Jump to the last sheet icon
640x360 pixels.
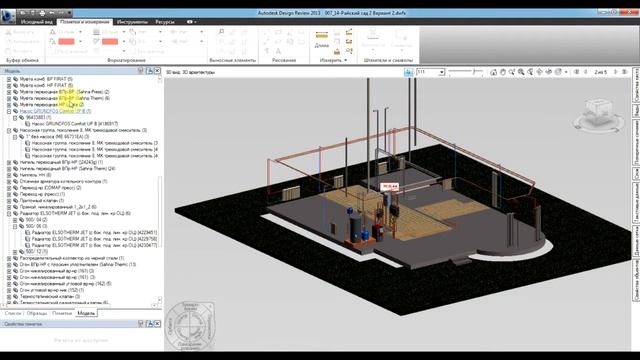point(624,72)
